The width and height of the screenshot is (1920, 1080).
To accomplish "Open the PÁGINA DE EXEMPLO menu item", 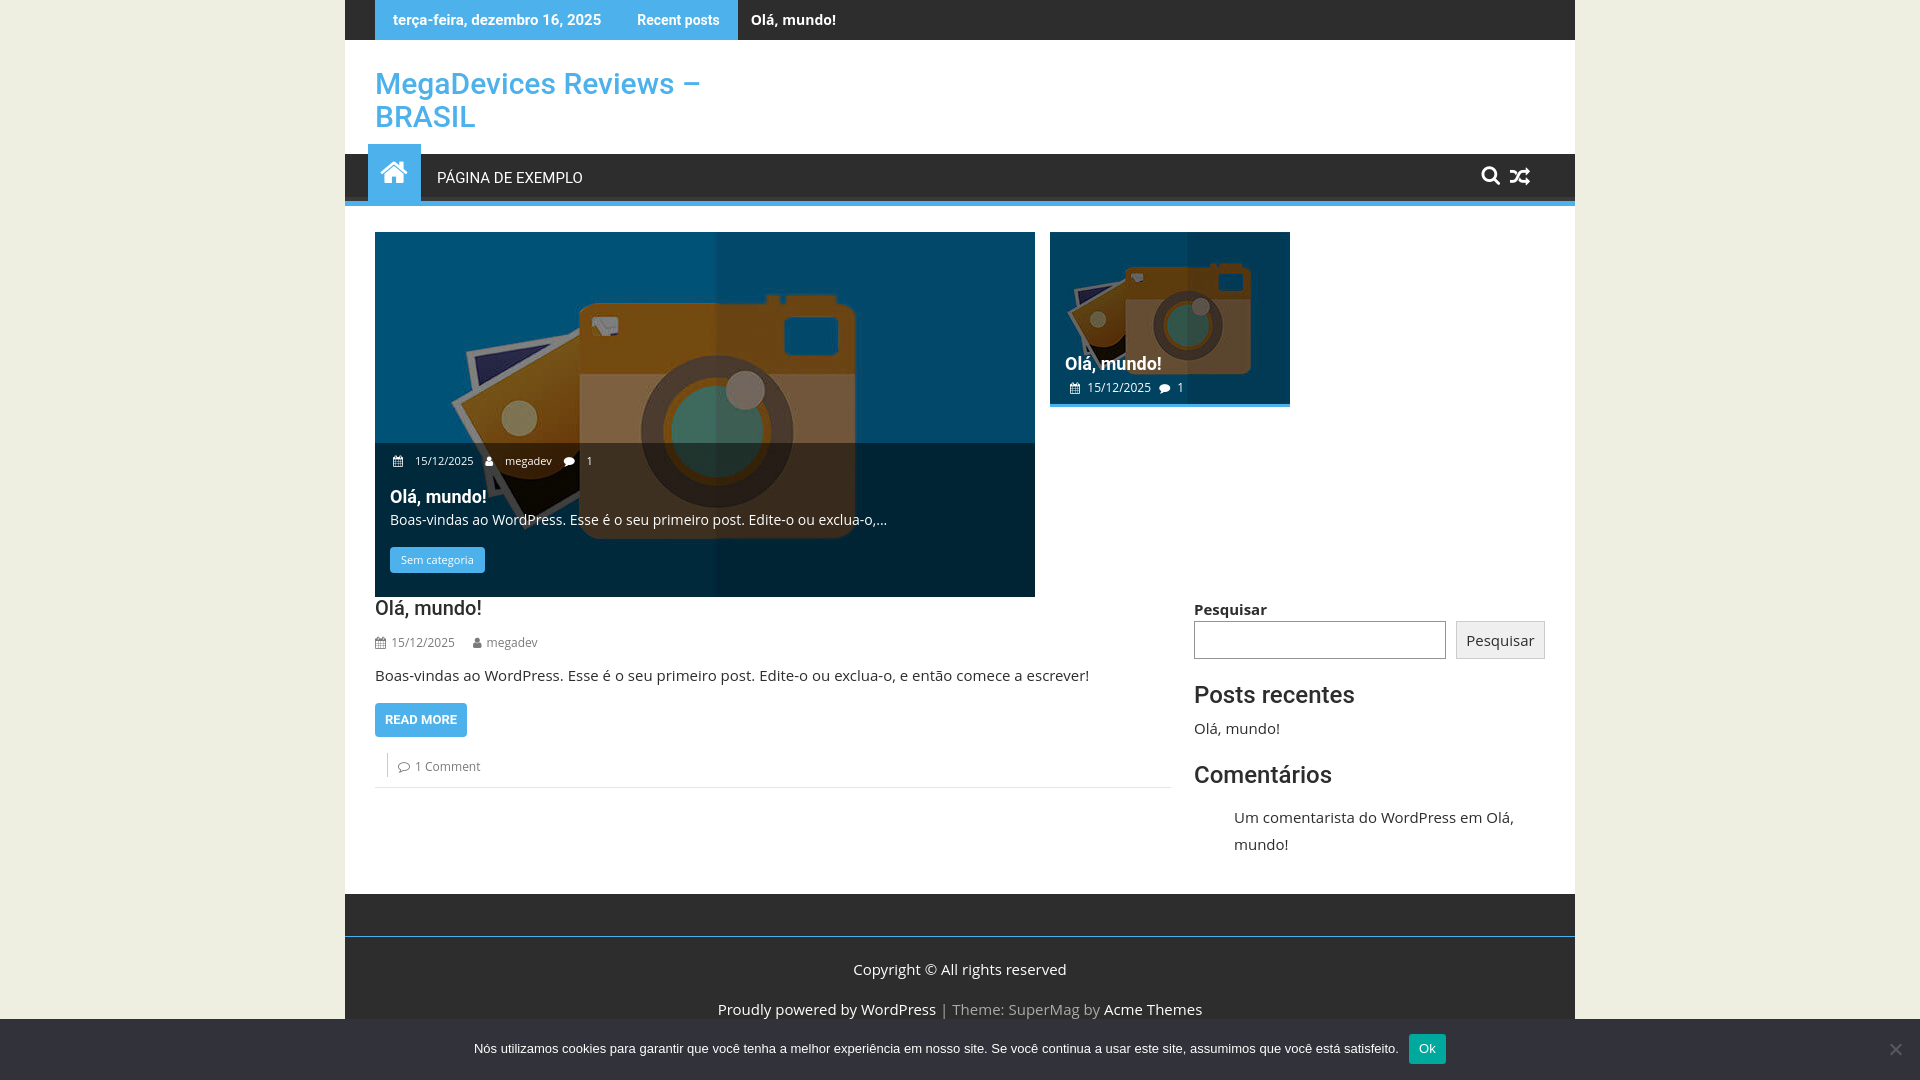I will coord(510,178).
